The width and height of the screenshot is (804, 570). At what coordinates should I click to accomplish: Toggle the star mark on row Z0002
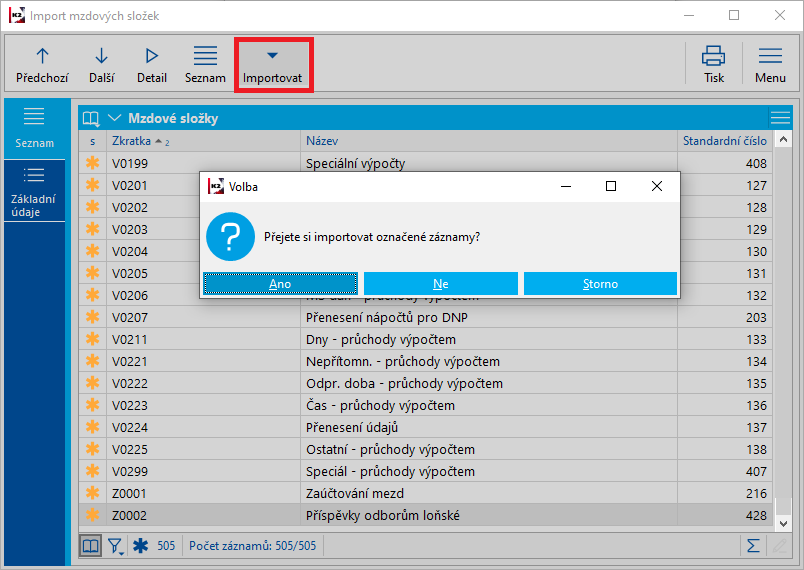pos(92,515)
